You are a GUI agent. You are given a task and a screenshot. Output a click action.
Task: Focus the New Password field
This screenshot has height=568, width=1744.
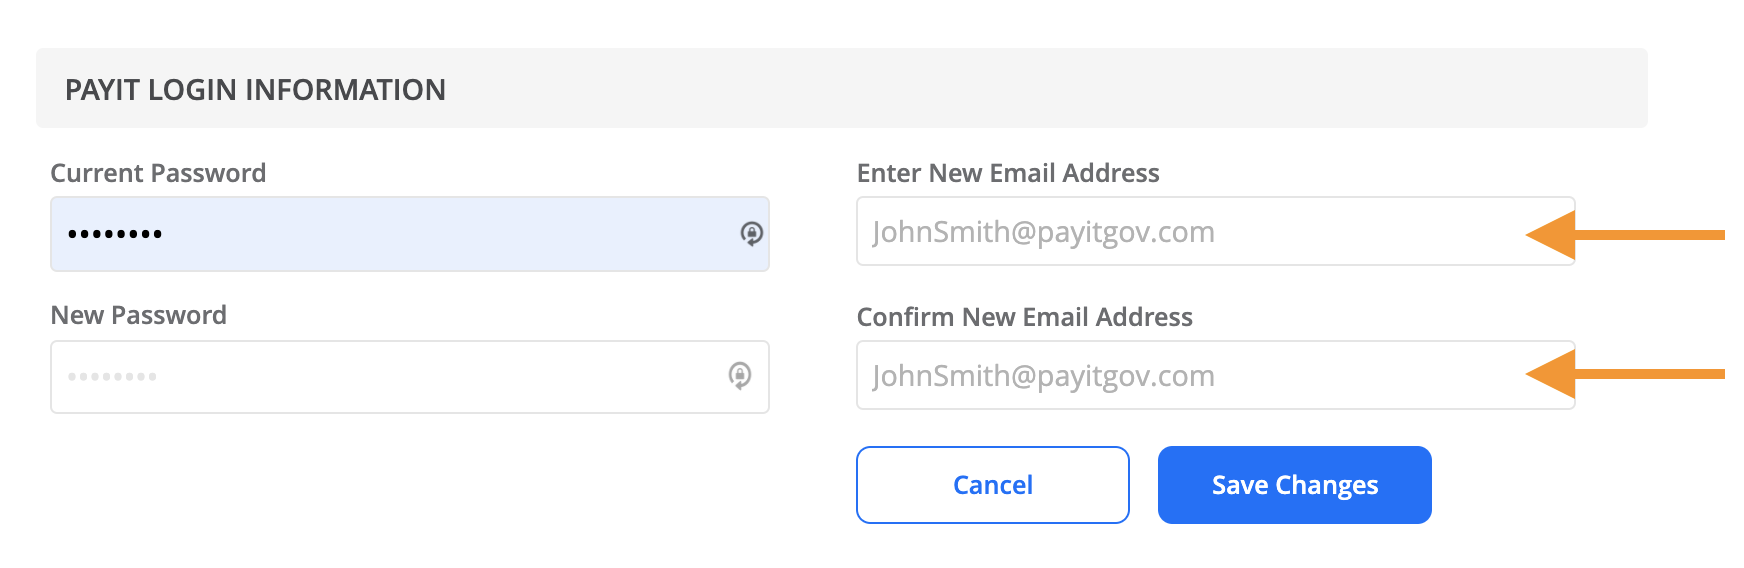pos(410,377)
